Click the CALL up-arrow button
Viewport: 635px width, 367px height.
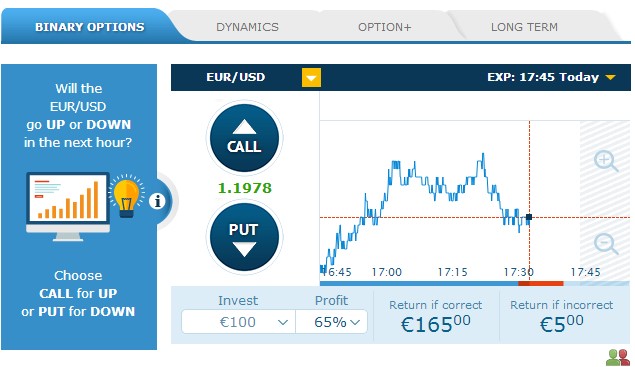click(x=244, y=138)
